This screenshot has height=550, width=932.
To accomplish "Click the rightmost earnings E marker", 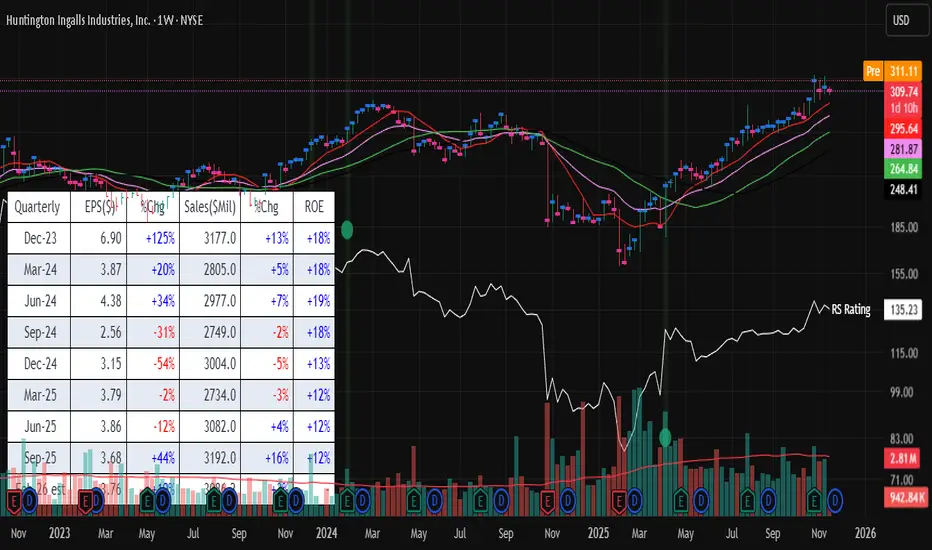I will 815,497.
